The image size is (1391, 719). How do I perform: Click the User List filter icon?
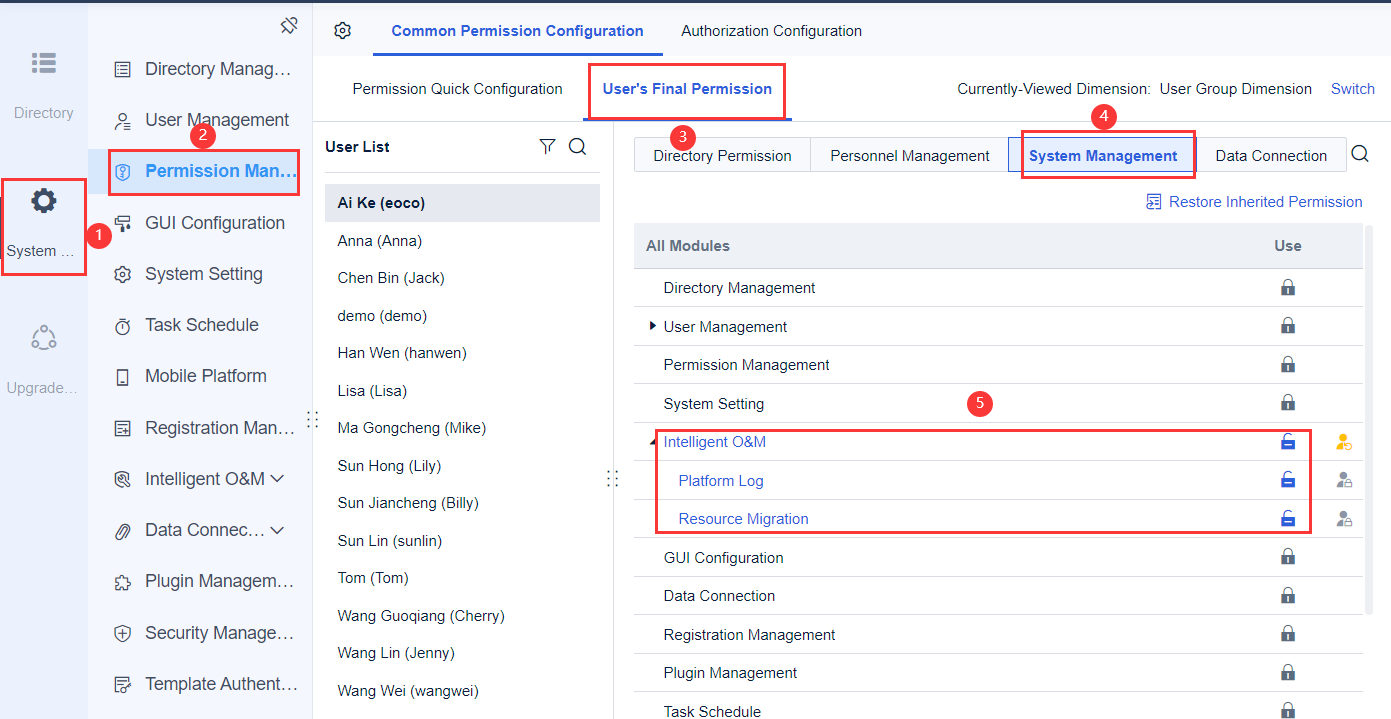pos(547,147)
